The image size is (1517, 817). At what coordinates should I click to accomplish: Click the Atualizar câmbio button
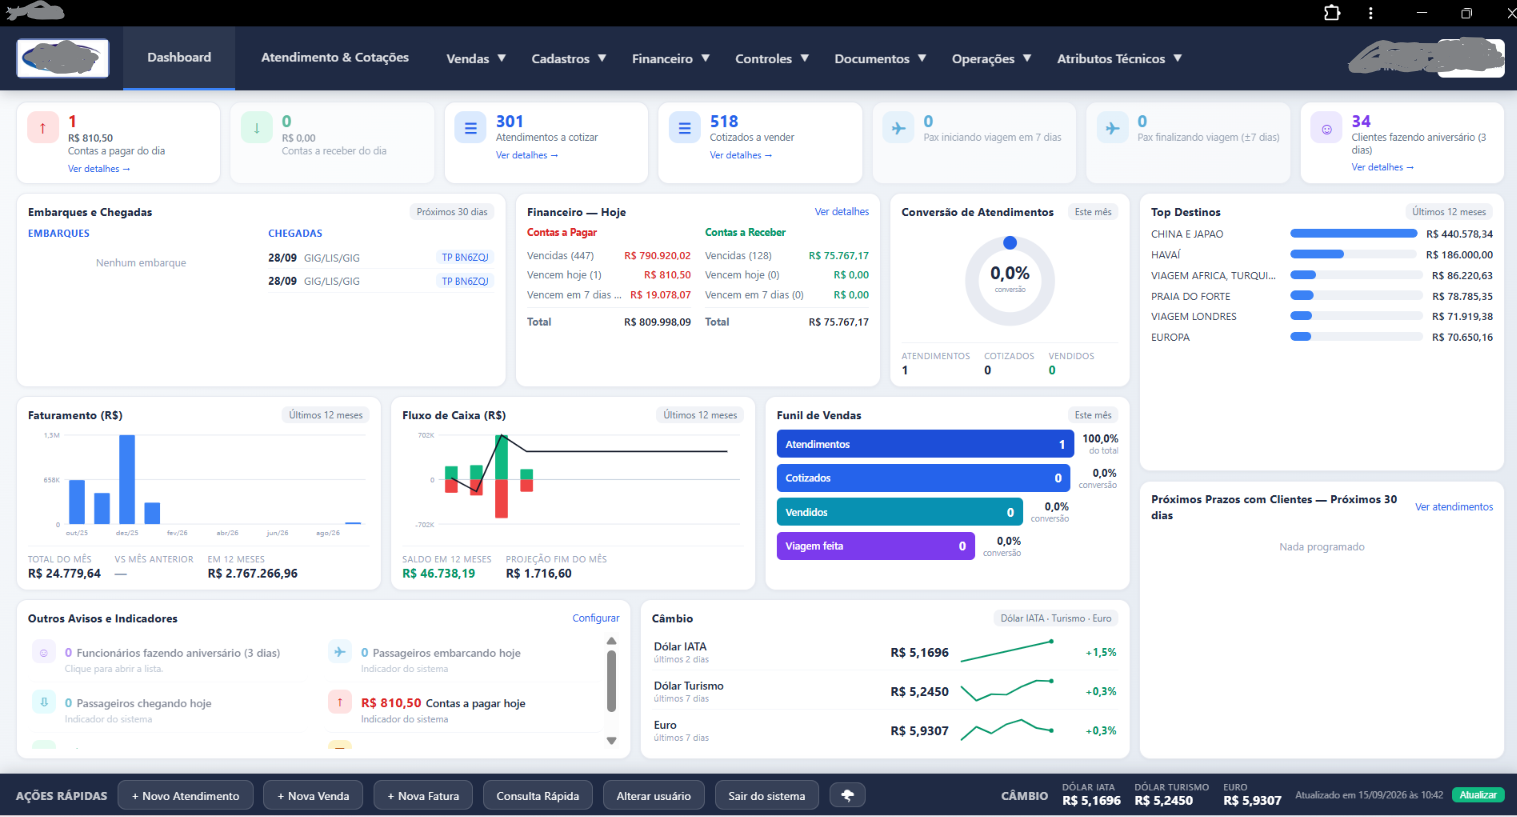pyautogui.click(x=1478, y=795)
